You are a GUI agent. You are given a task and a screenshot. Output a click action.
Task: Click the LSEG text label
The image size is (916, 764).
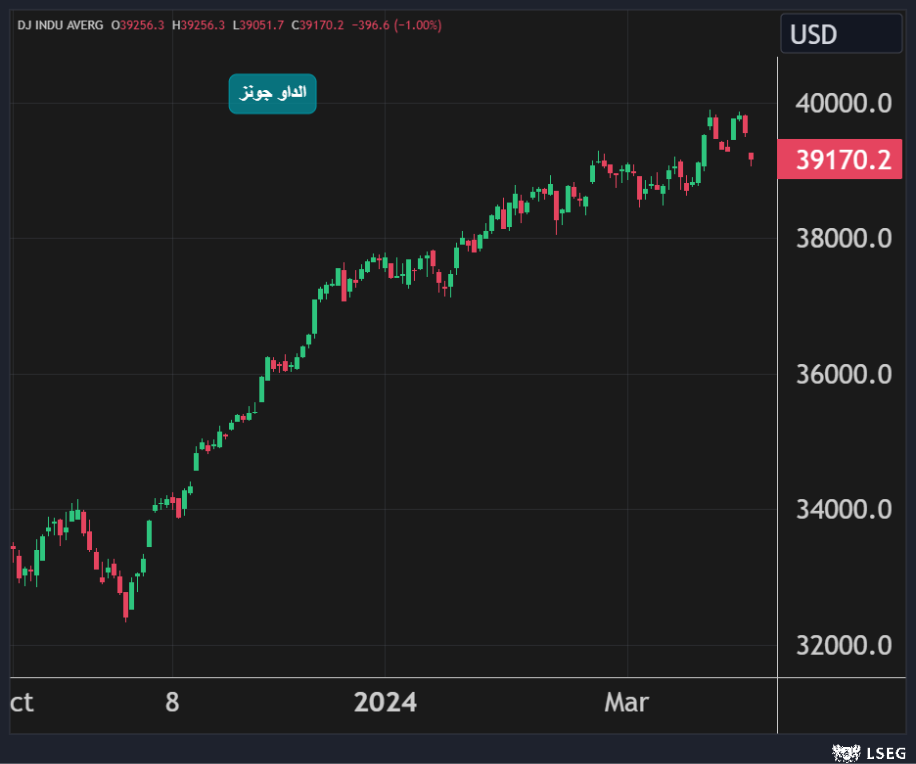tap(883, 750)
